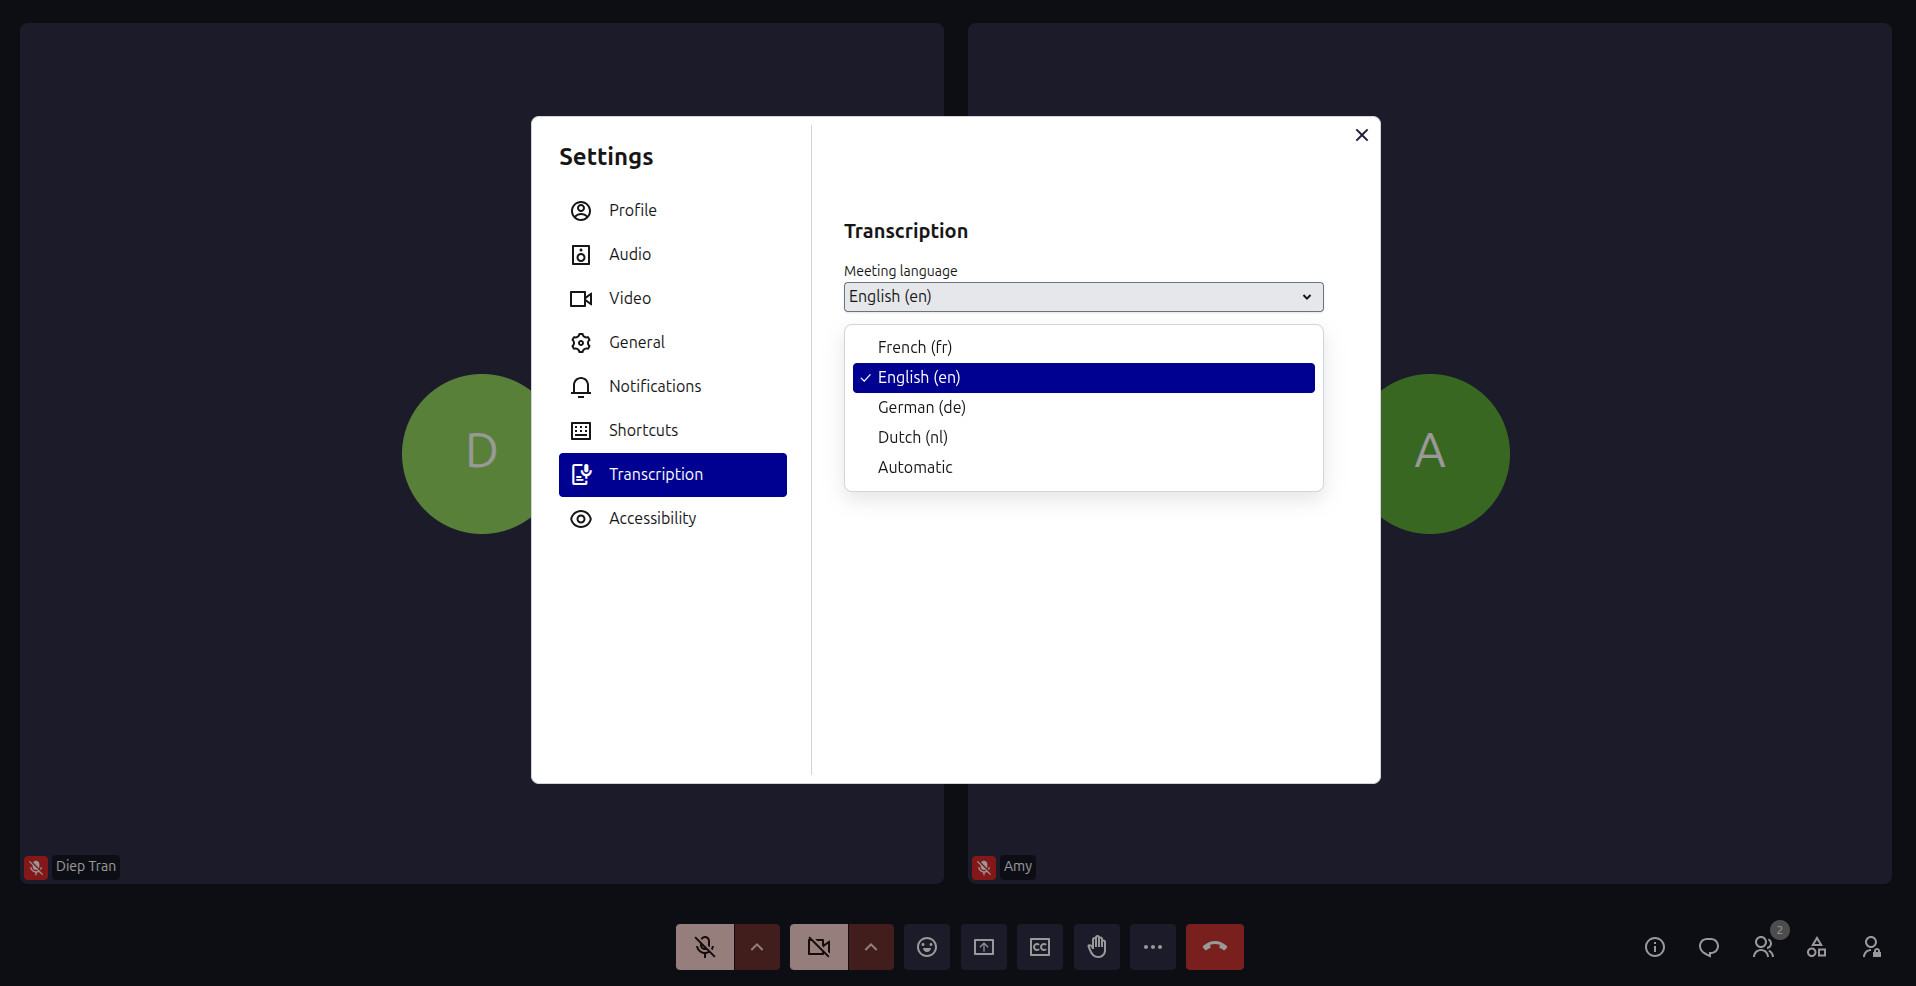
Task: Open the more options menu
Action: 1153,947
